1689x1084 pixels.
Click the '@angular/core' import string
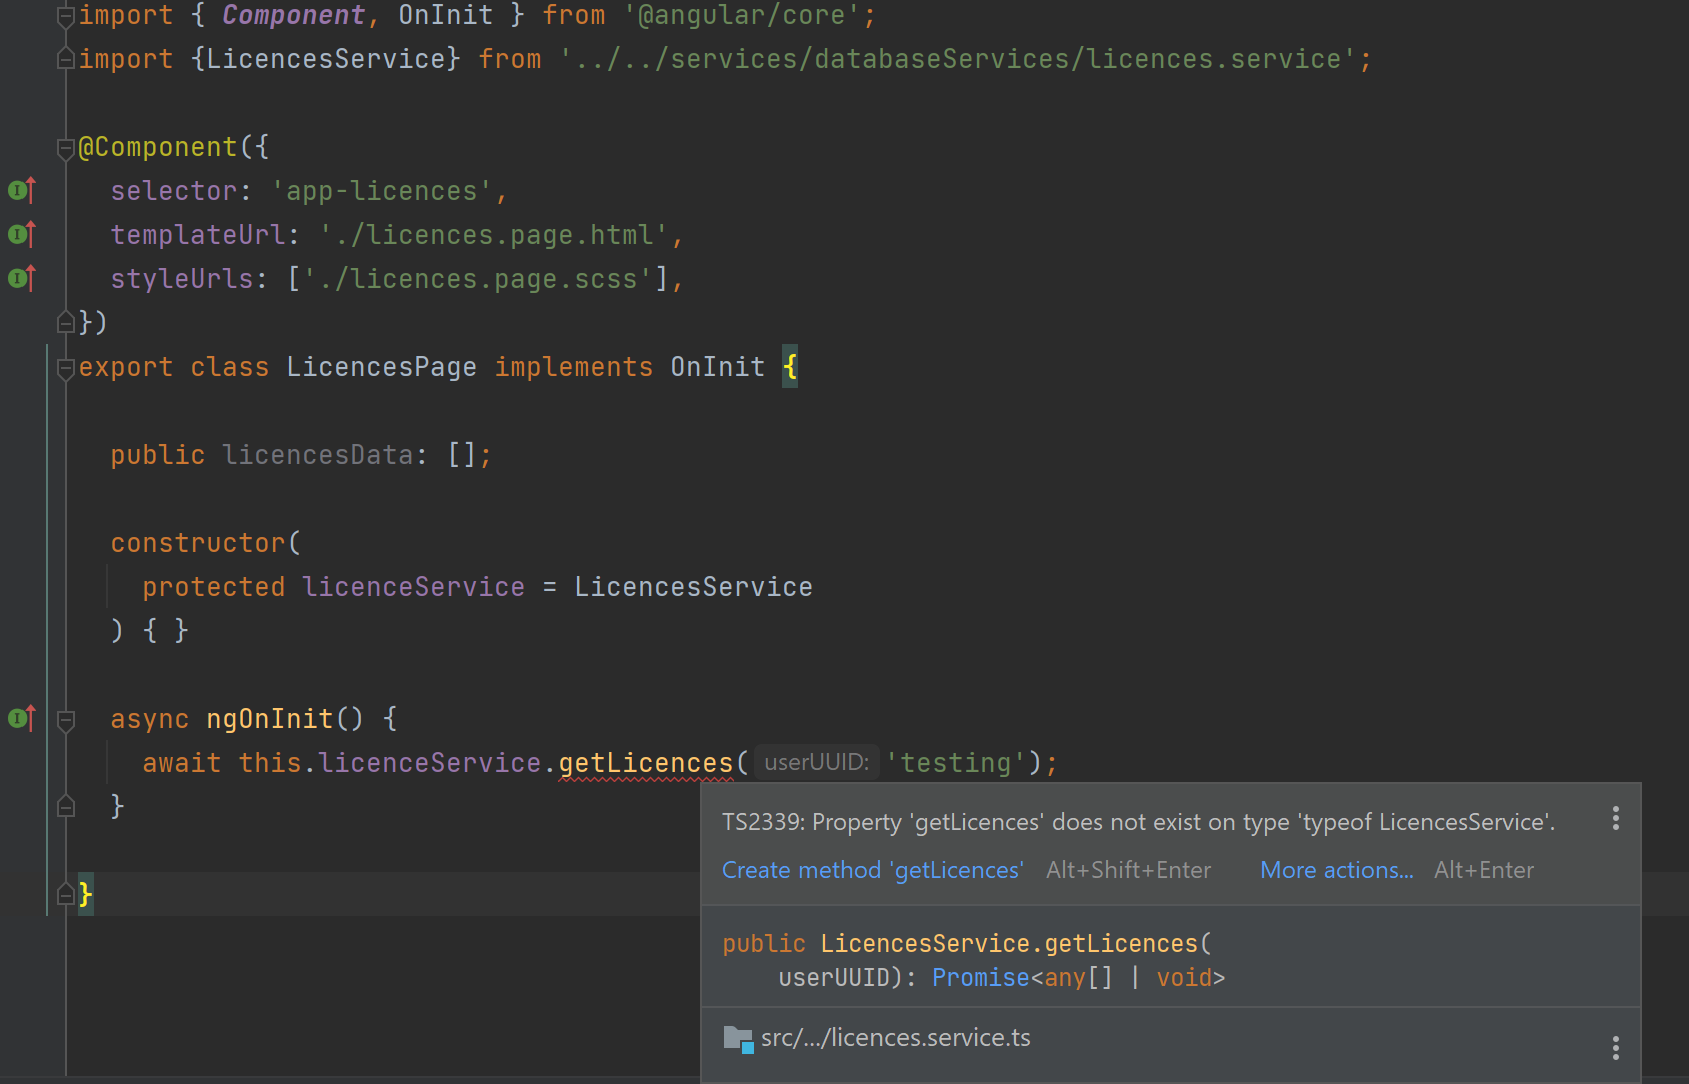(x=742, y=15)
